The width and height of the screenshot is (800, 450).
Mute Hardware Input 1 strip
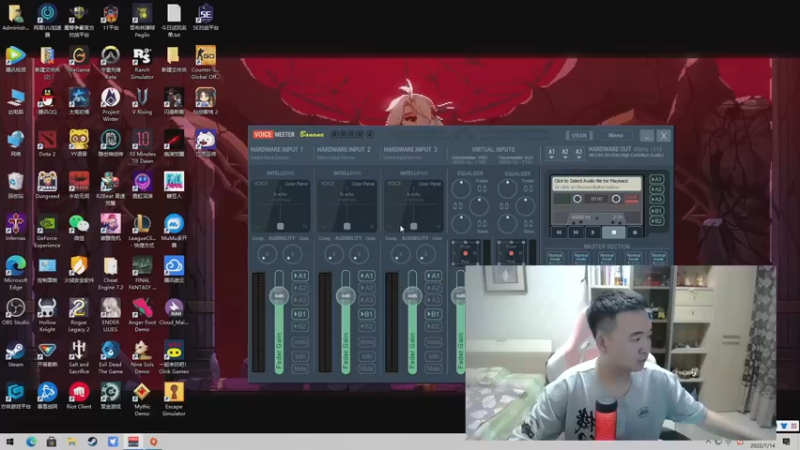pyautogui.click(x=299, y=368)
